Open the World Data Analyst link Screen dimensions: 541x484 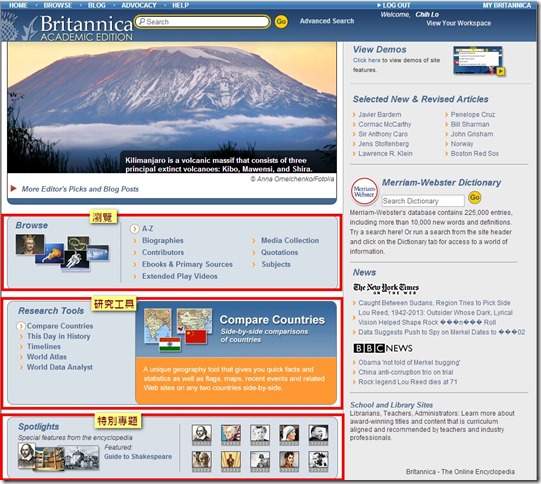[60, 367]
